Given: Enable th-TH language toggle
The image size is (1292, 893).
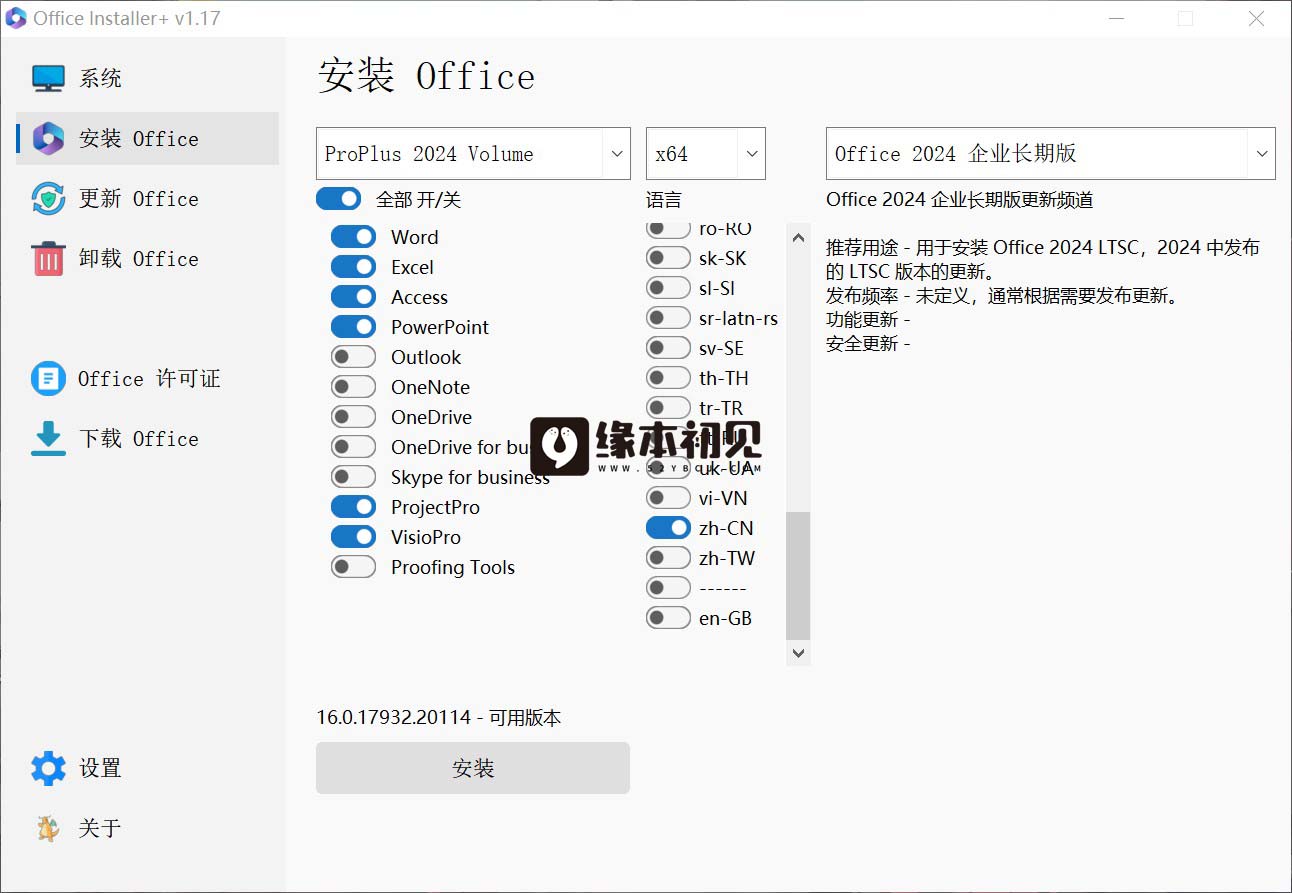Looking at the screenshot, I should pos(668,378).
